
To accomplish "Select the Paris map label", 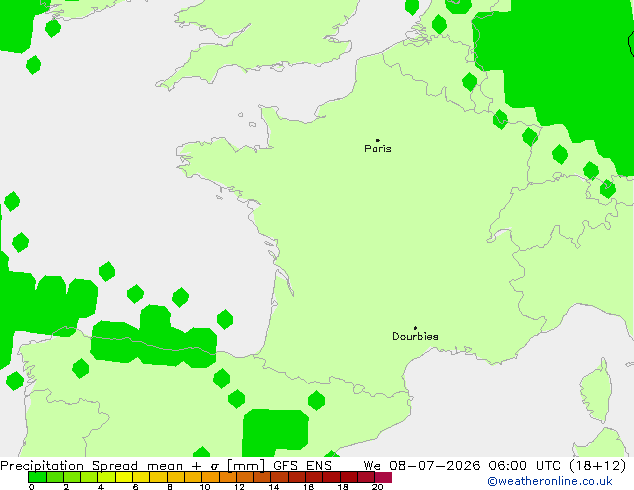I will (378, 149).
